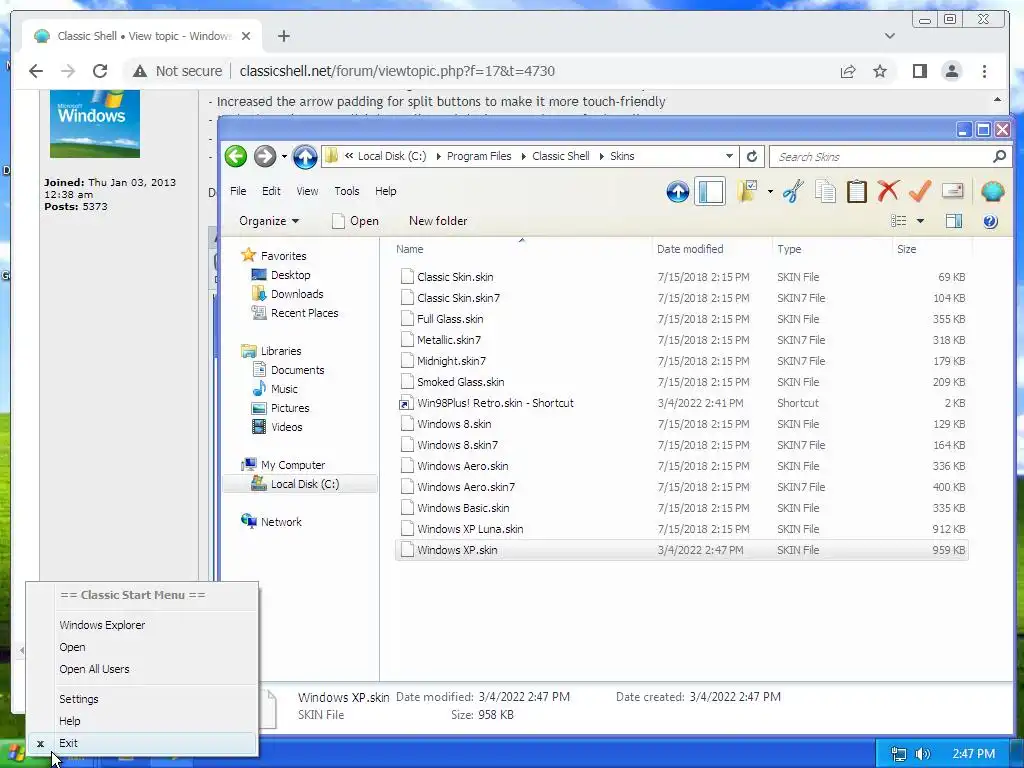Viewport: 1024px width, 768px height.
Task: Click the New folder button
Action: (x=438, y=221)
